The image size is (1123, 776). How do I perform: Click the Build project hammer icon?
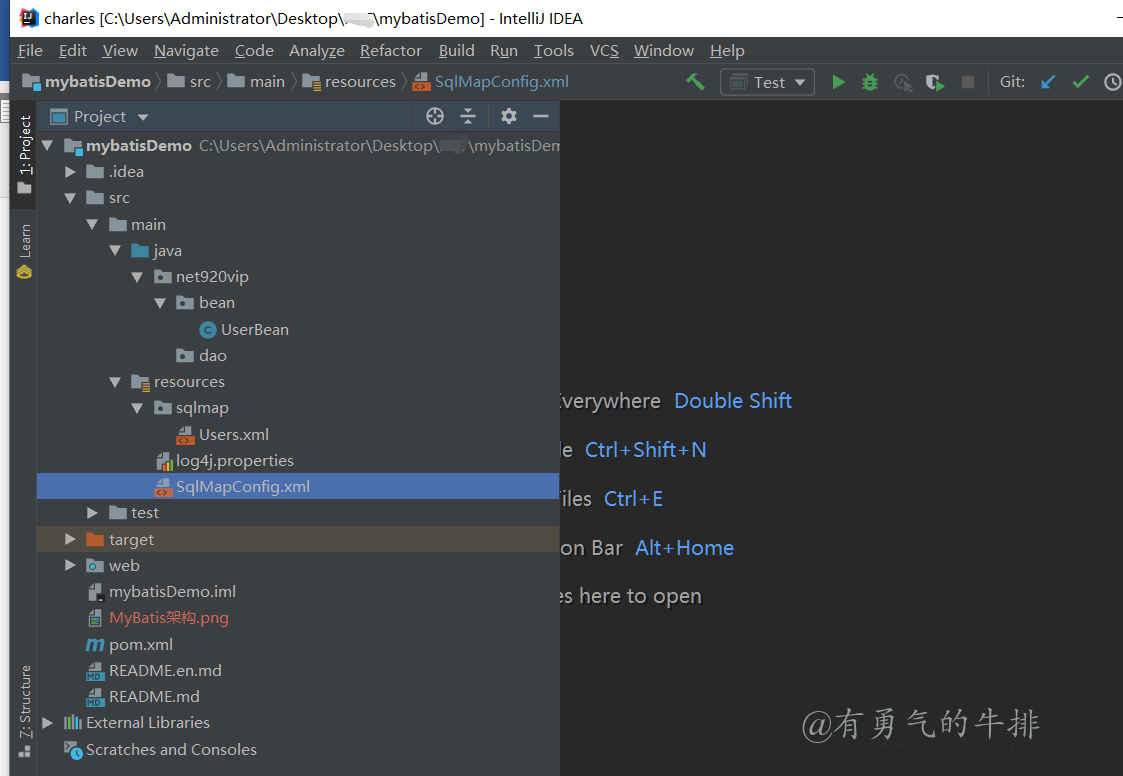point(695,82)
